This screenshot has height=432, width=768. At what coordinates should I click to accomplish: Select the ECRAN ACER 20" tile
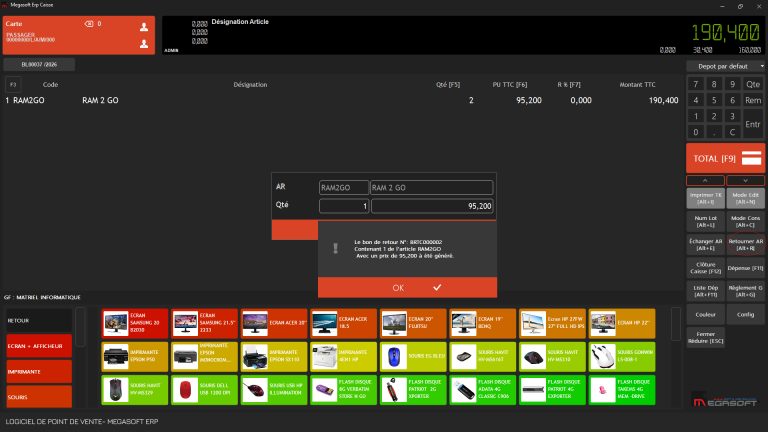click(x=274, y=323)
